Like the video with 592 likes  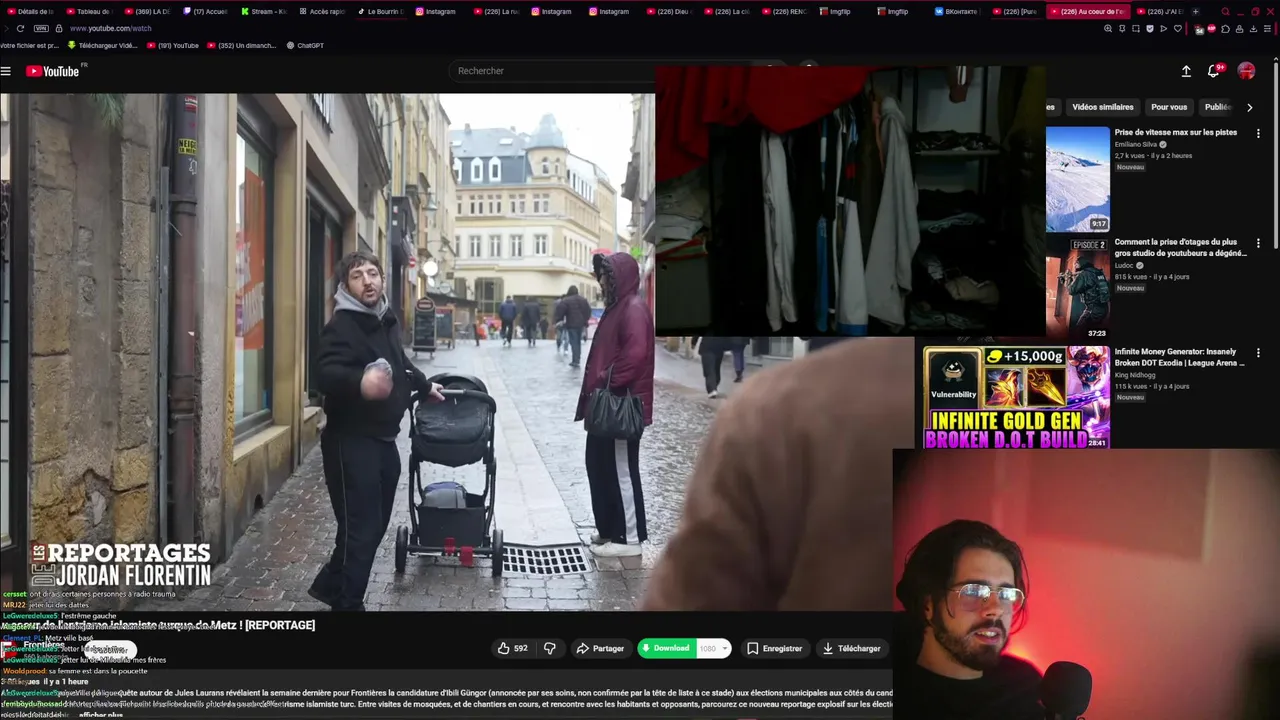(512, 648)
